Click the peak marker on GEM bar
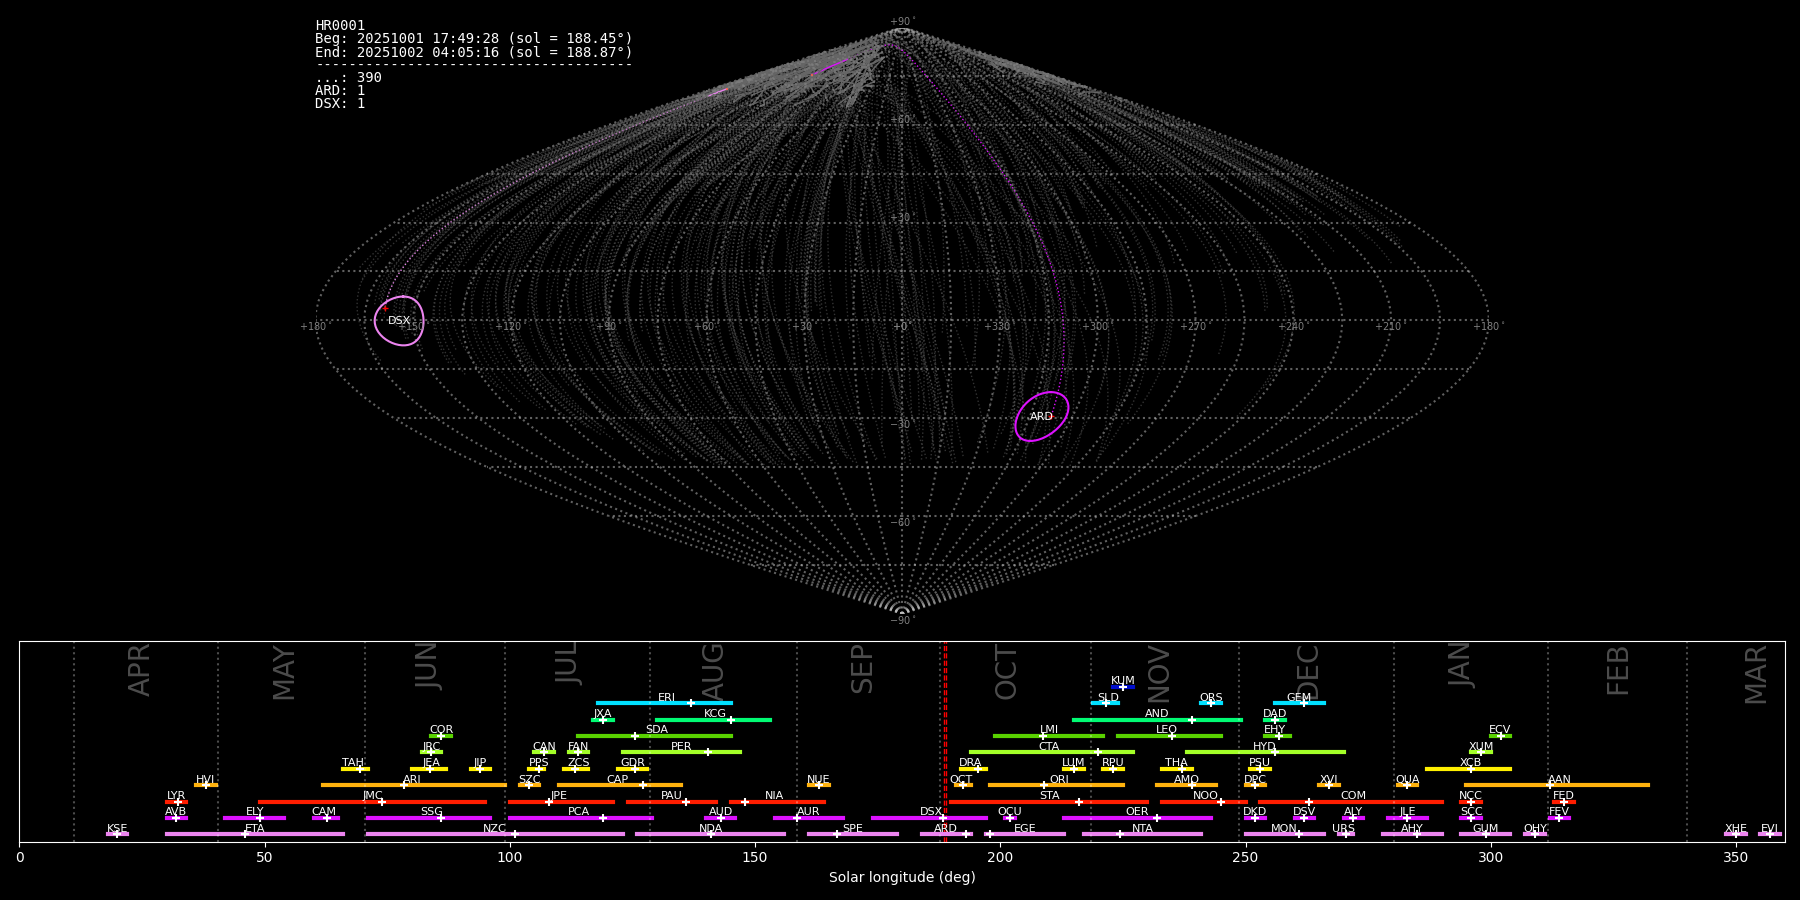1800x900 pixels. (x=1303, y=703)
